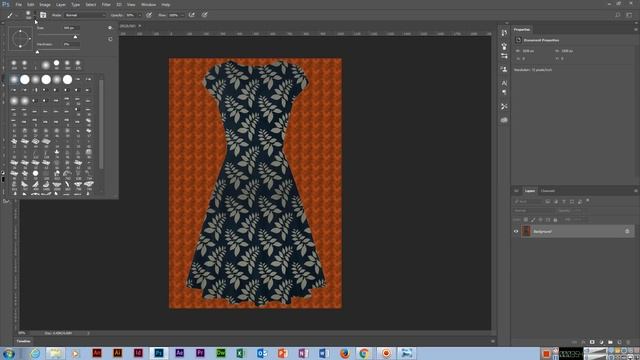Click the brush angle and roundness preview
Viewport: 640px width, 360px height.
[x=20, y=39]
